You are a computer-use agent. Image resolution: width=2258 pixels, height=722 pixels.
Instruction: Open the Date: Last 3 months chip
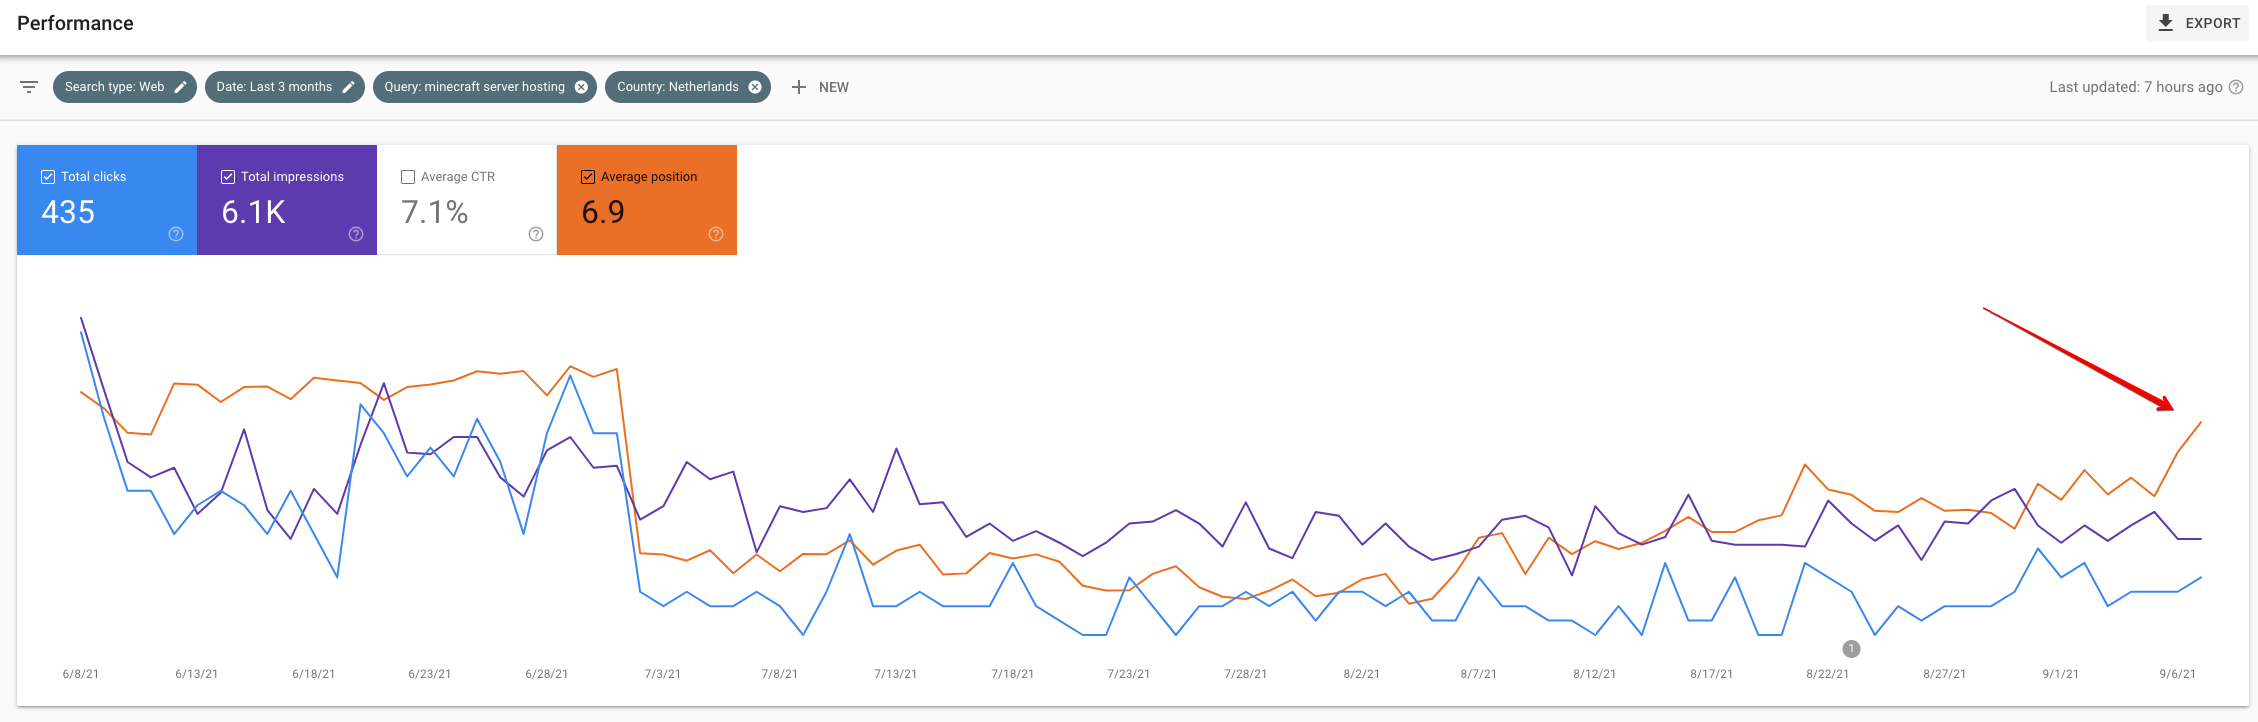click(274, 87)
